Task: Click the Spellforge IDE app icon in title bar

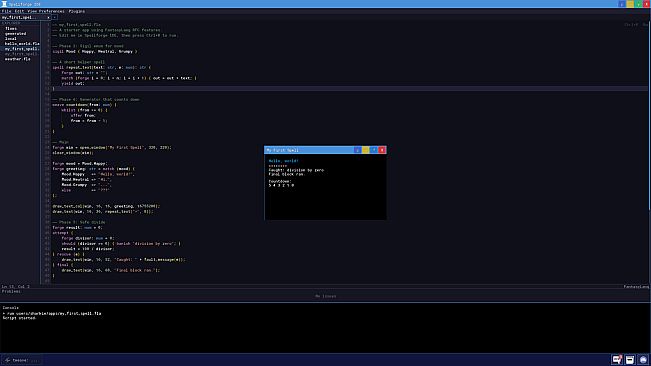Action: pyautogui.click(x=4, y=4)
